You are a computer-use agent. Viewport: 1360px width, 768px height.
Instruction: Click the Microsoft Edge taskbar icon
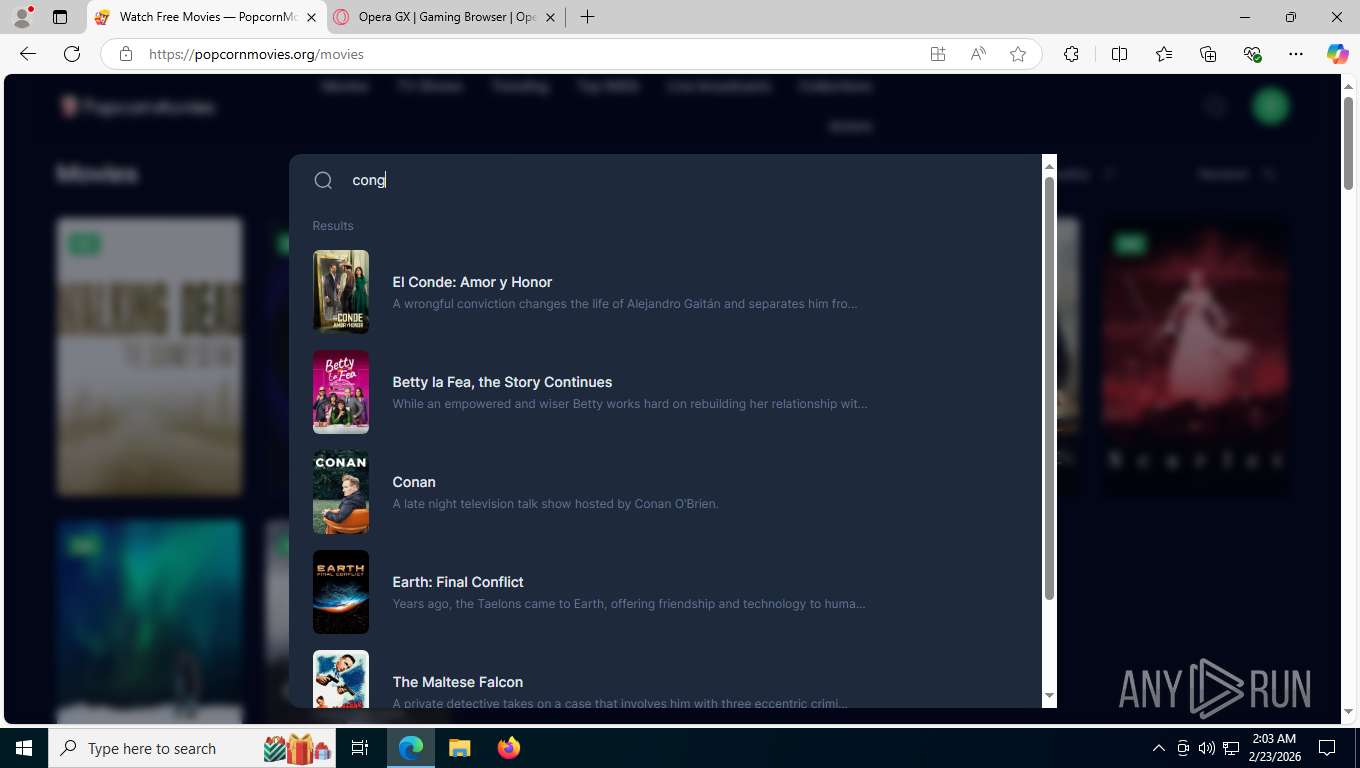(x=411, y=748)
